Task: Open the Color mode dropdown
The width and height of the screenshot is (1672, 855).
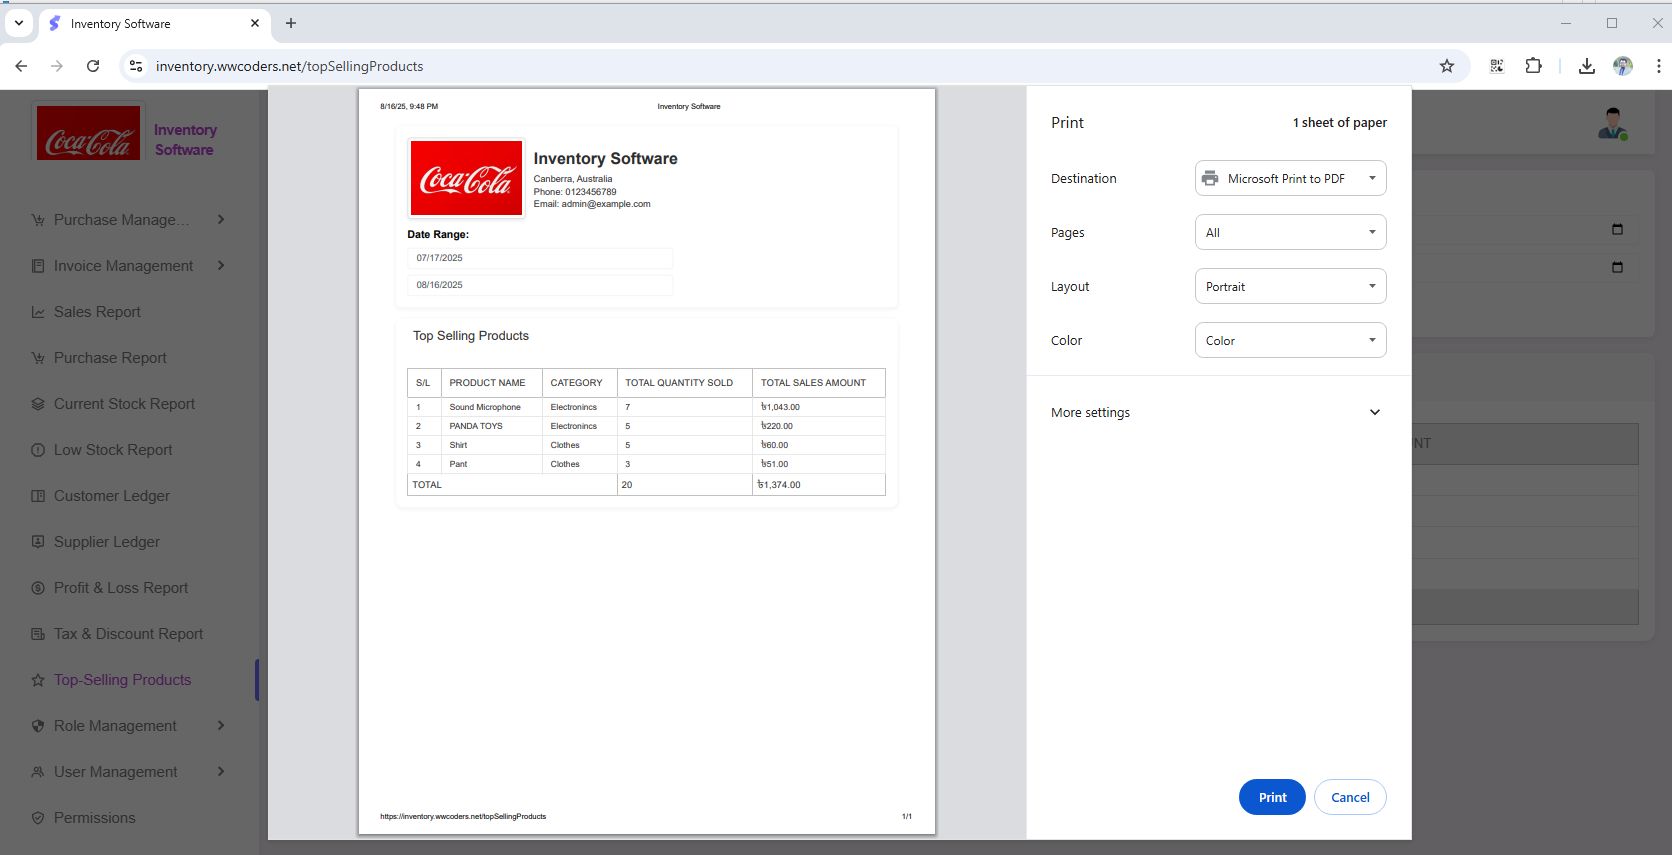Action: [1290, 340]
